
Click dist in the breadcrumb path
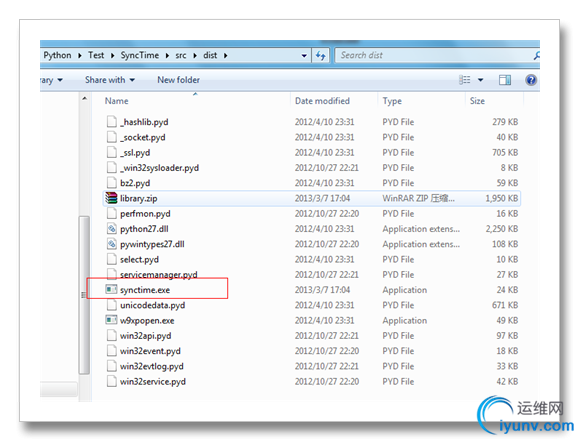210,55
